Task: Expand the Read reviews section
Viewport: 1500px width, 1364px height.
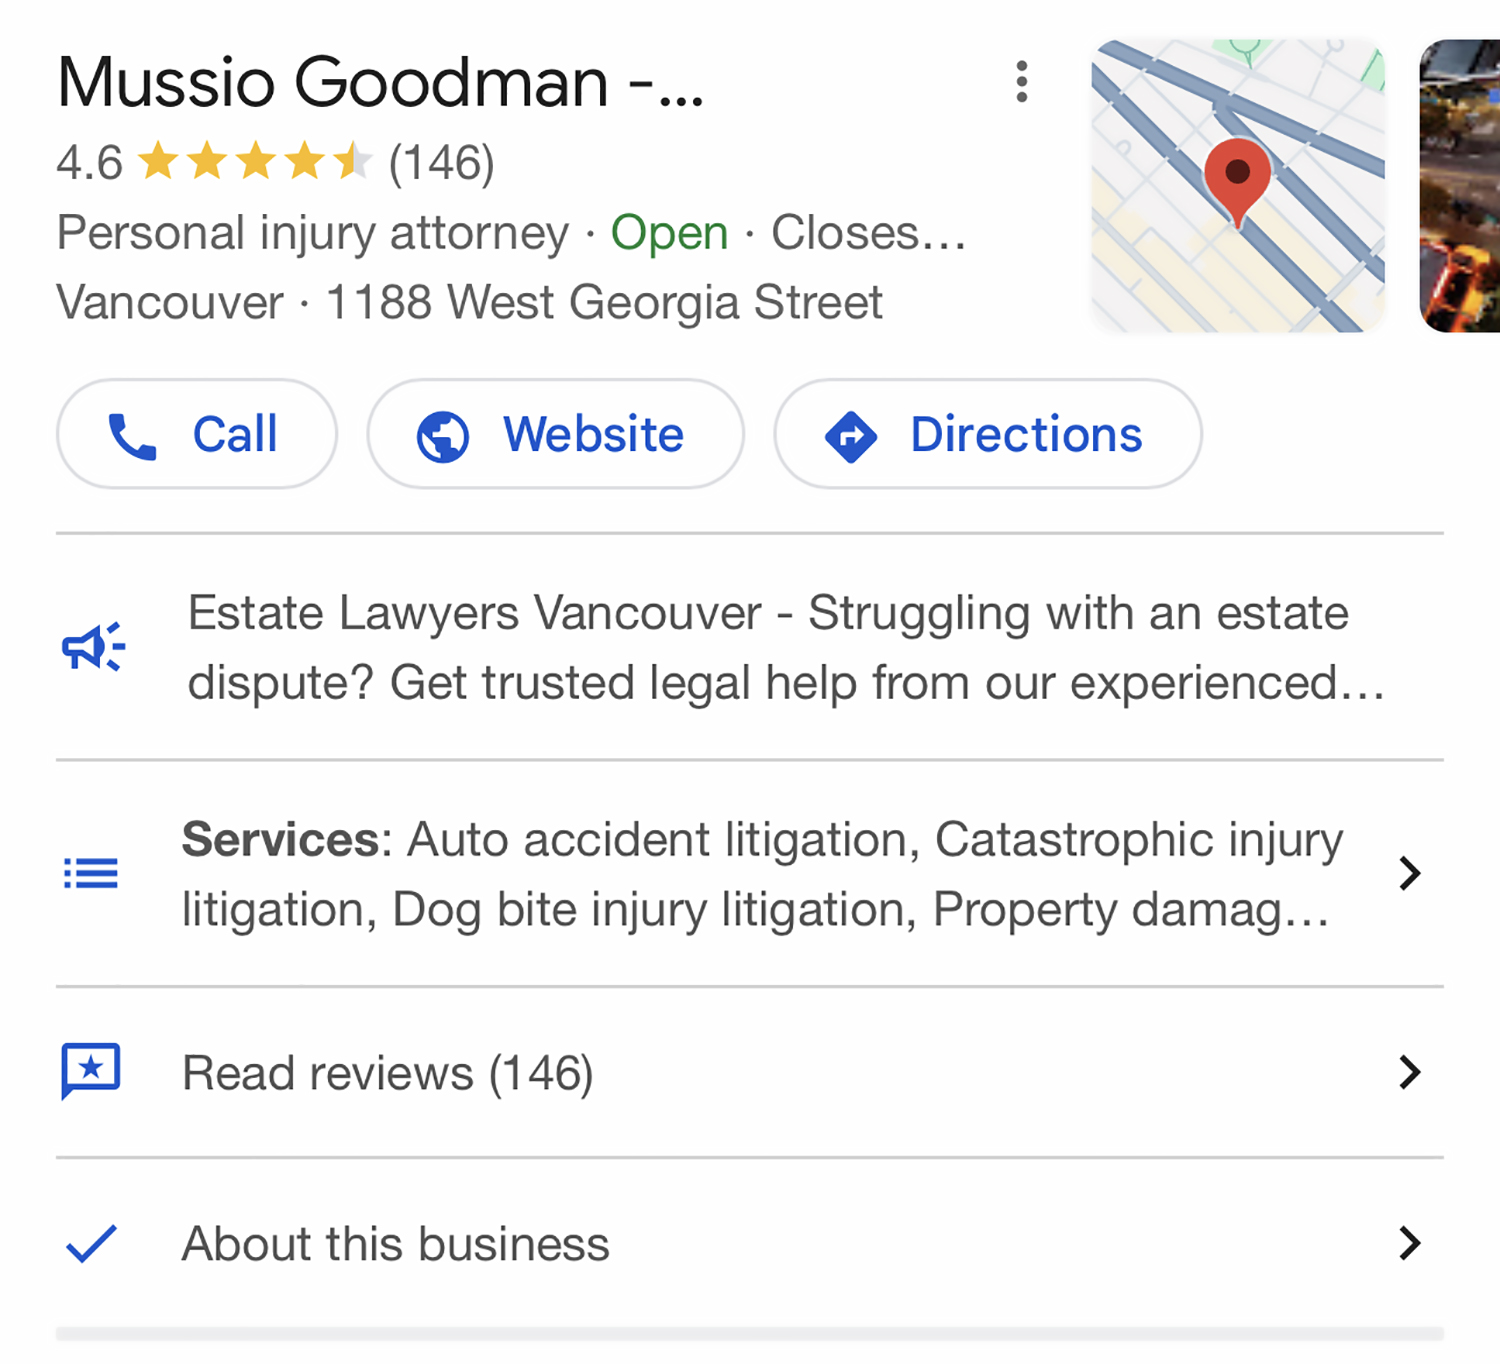Action: click(x=1410, y=1072)
